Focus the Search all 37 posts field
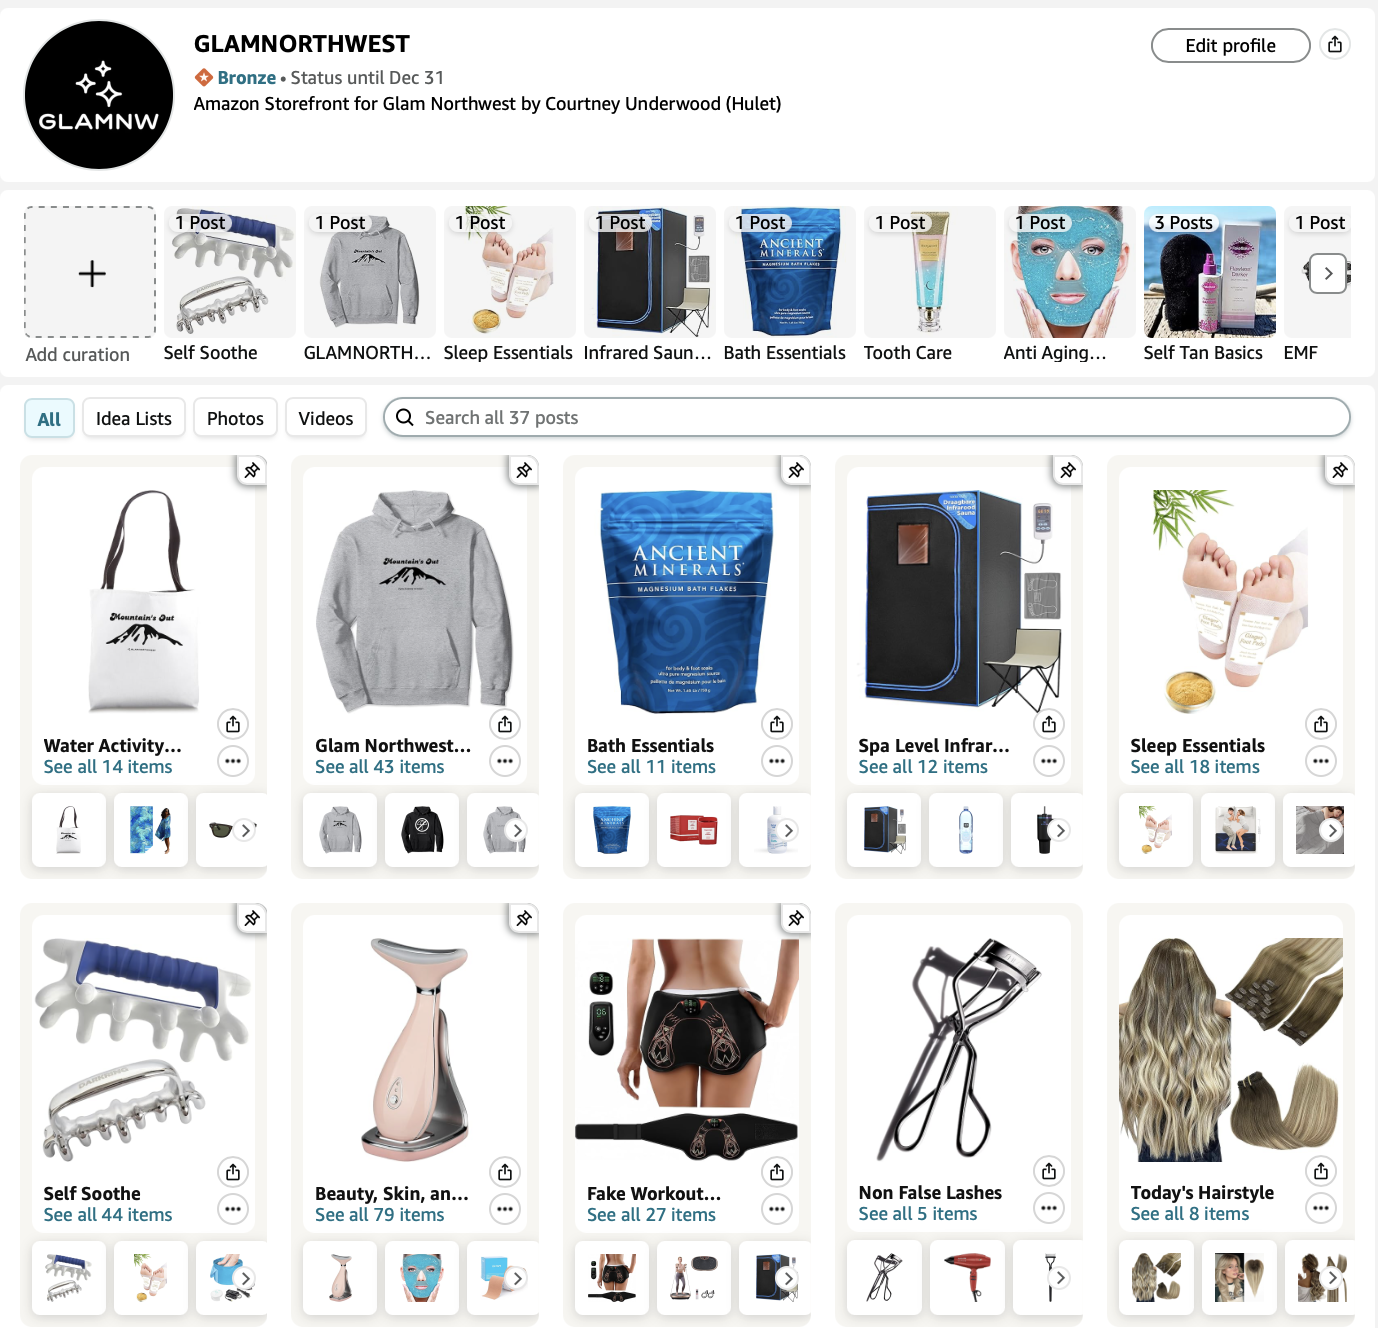Screen dimensions: 1378x1328 (867, 417)
